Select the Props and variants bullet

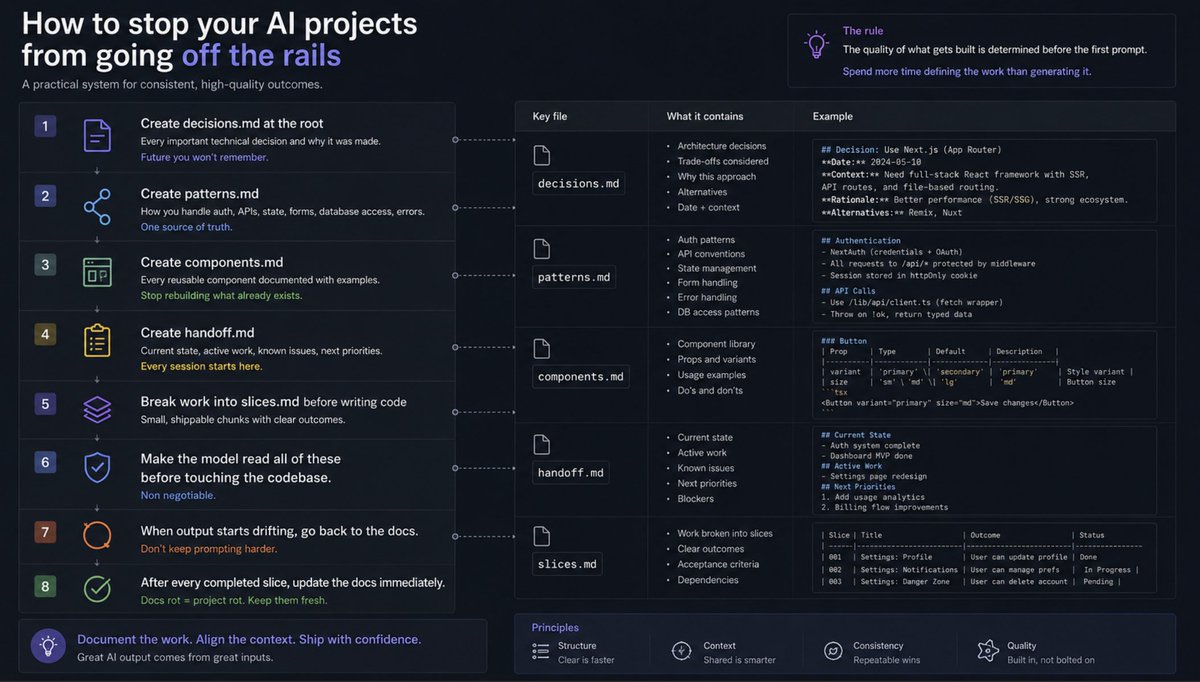[x=716, y=359]
